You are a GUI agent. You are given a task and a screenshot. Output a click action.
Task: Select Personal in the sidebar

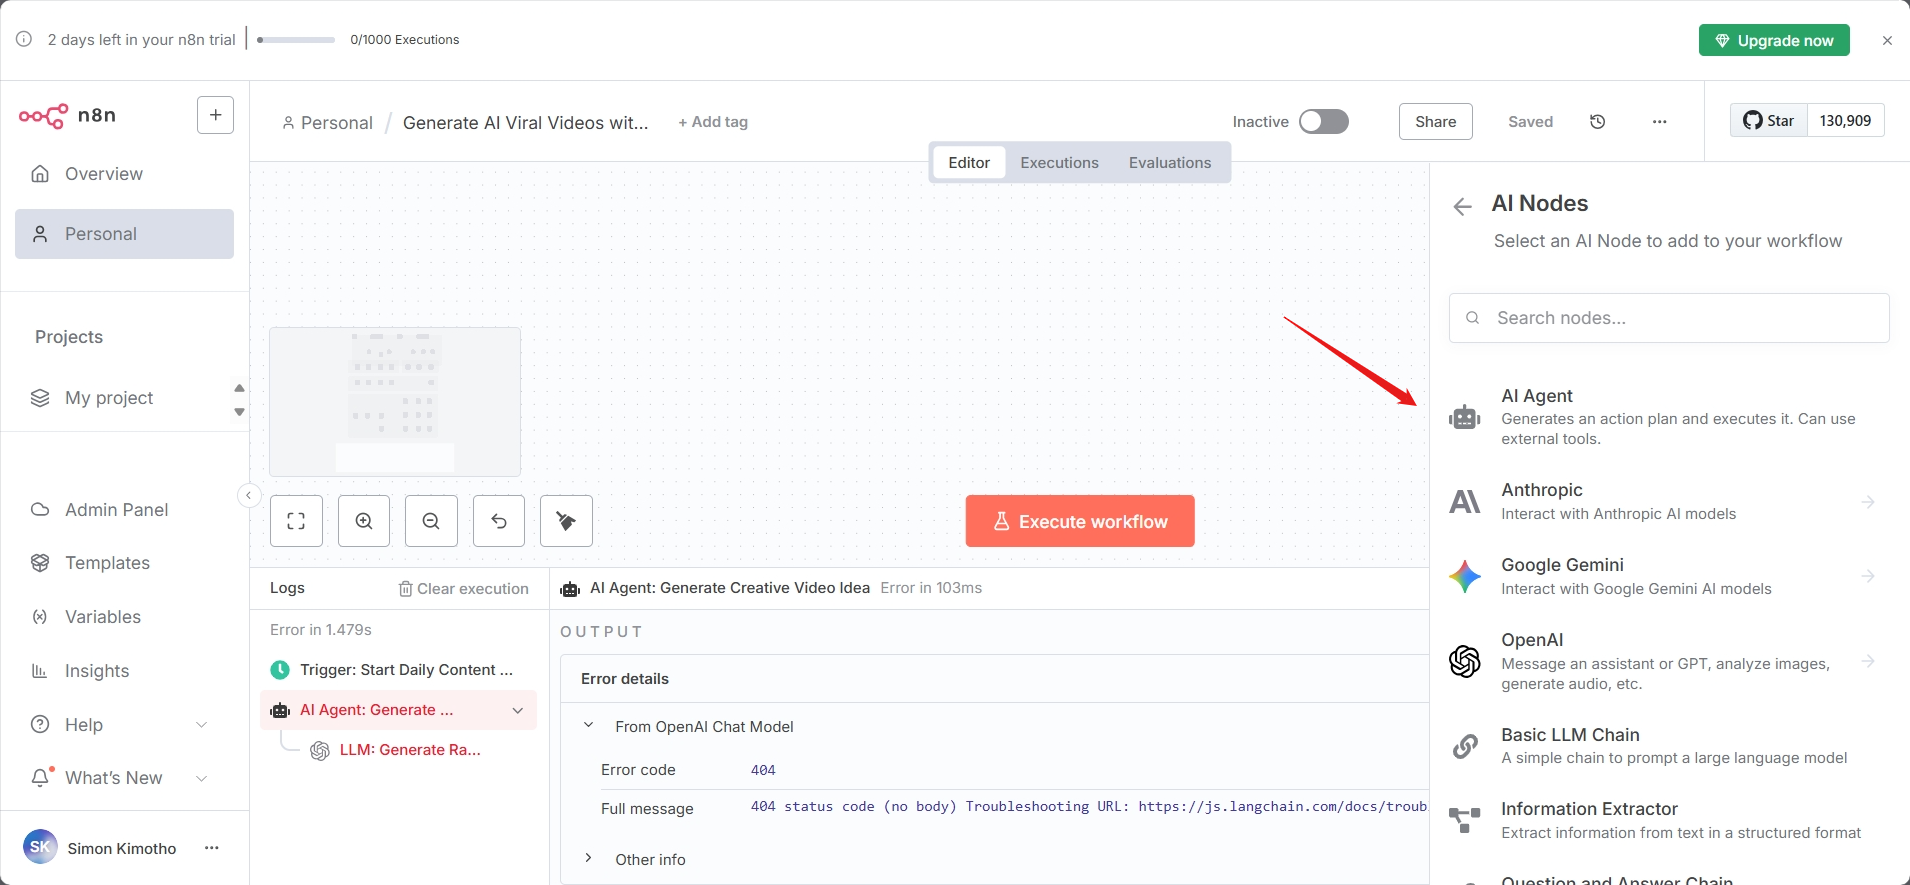(x=124, y=234)
